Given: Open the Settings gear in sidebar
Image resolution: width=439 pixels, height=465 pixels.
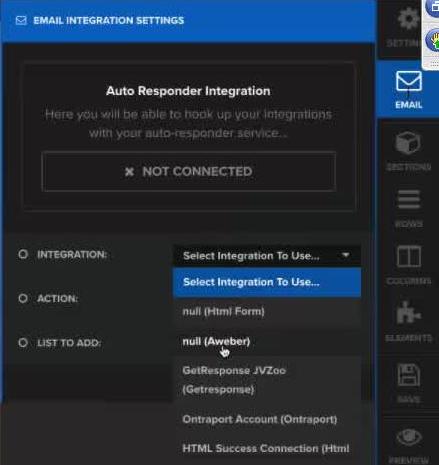Looking at the screenshot, I should tap(408, 18).
